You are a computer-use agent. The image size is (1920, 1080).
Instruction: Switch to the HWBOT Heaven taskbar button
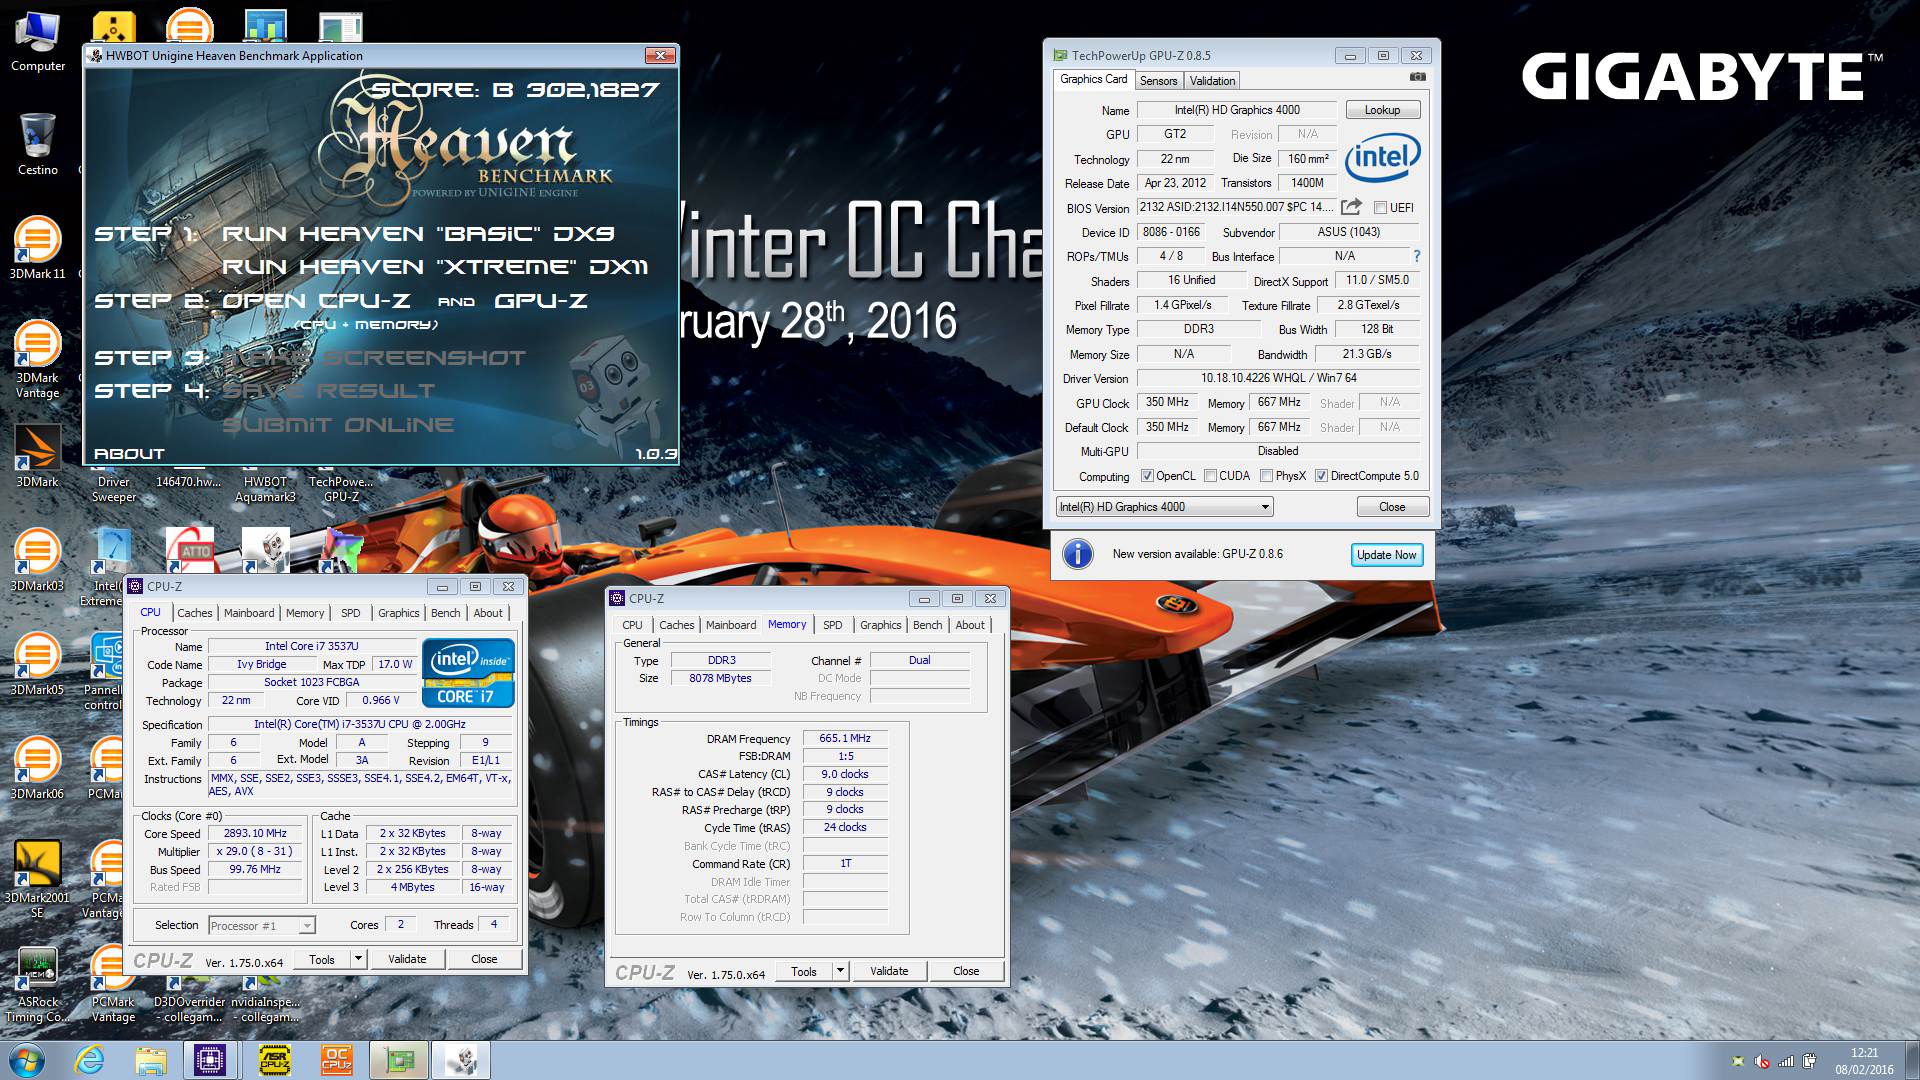coord(461,1060)
